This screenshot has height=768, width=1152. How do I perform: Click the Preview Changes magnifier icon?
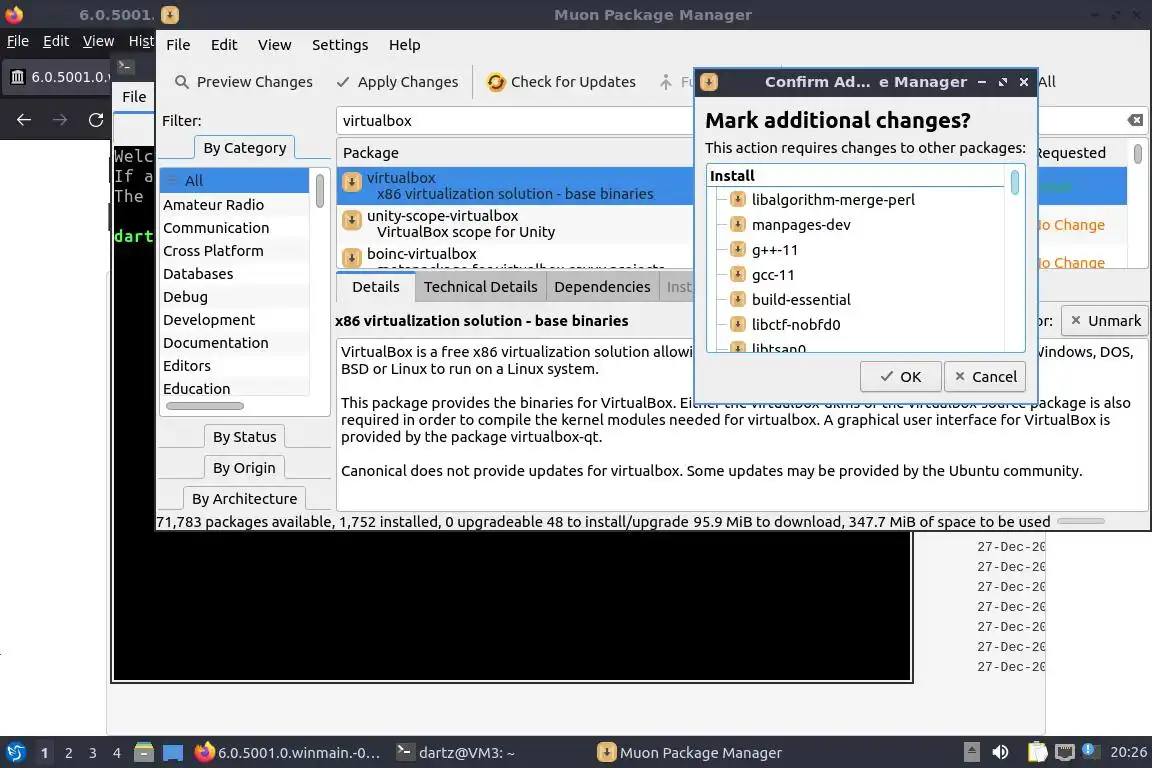pyautogui.click(x=181, y=82)
